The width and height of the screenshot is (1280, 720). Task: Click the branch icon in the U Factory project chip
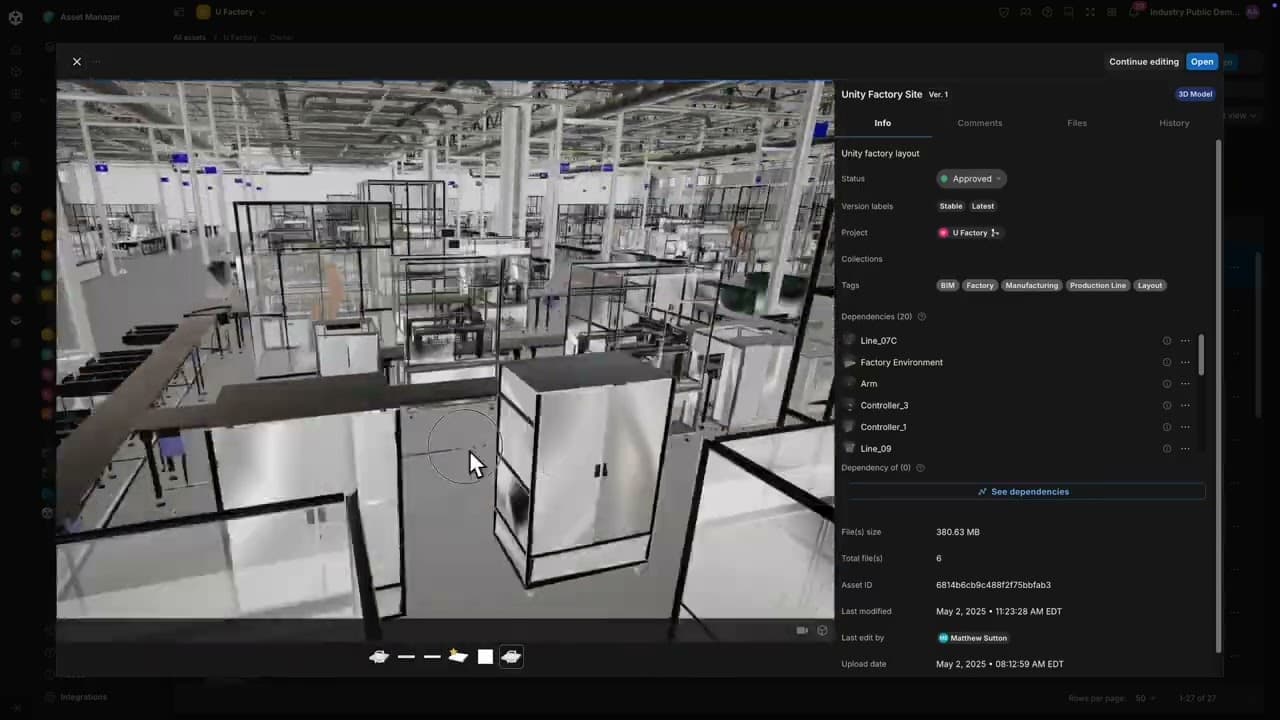click(995, 233)
